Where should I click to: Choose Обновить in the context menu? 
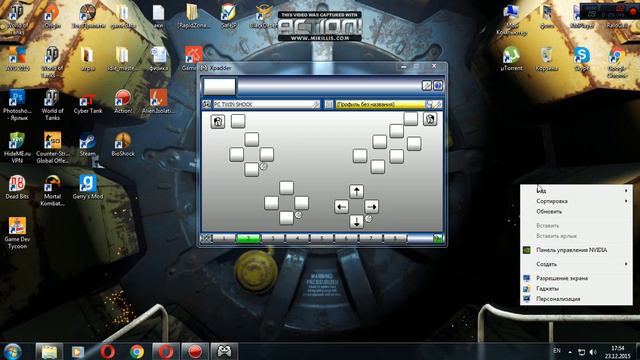coord(576,211)
